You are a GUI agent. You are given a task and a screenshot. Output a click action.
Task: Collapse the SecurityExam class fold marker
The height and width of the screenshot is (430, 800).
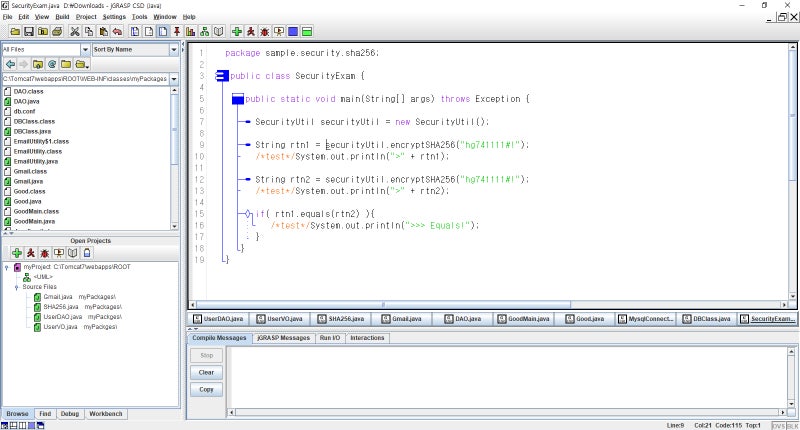221,76
